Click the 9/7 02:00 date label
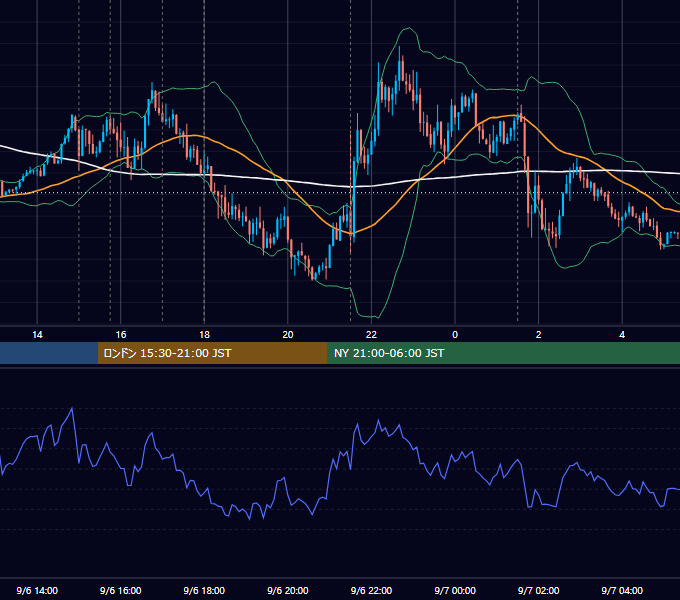 (x=539, y=590)
